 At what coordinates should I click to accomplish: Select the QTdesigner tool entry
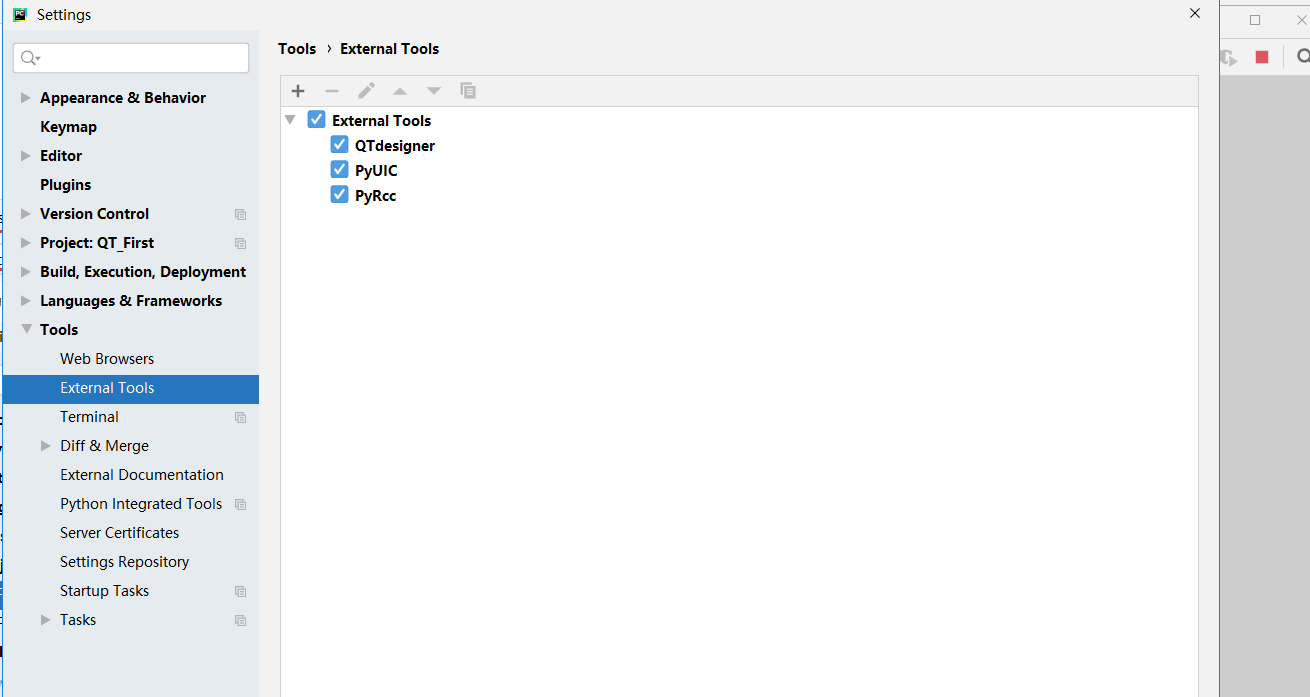[395, 146]
